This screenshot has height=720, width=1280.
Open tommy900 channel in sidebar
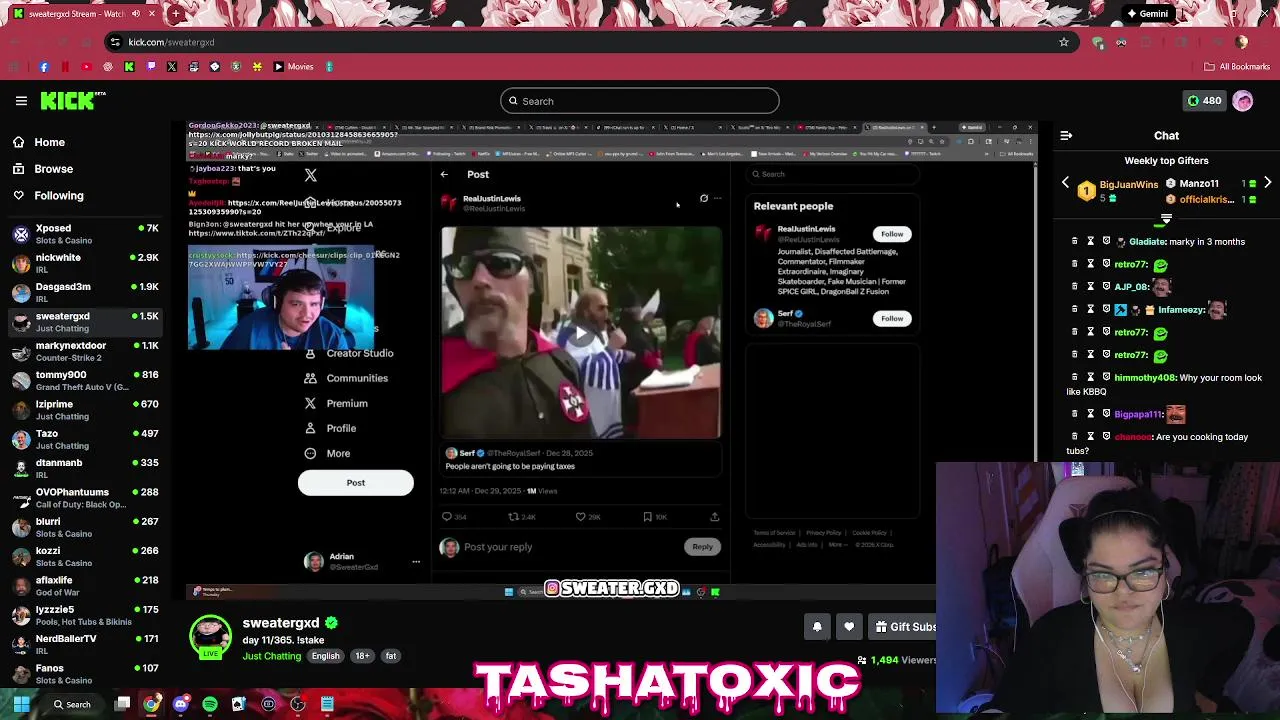(x=85, y=380)
